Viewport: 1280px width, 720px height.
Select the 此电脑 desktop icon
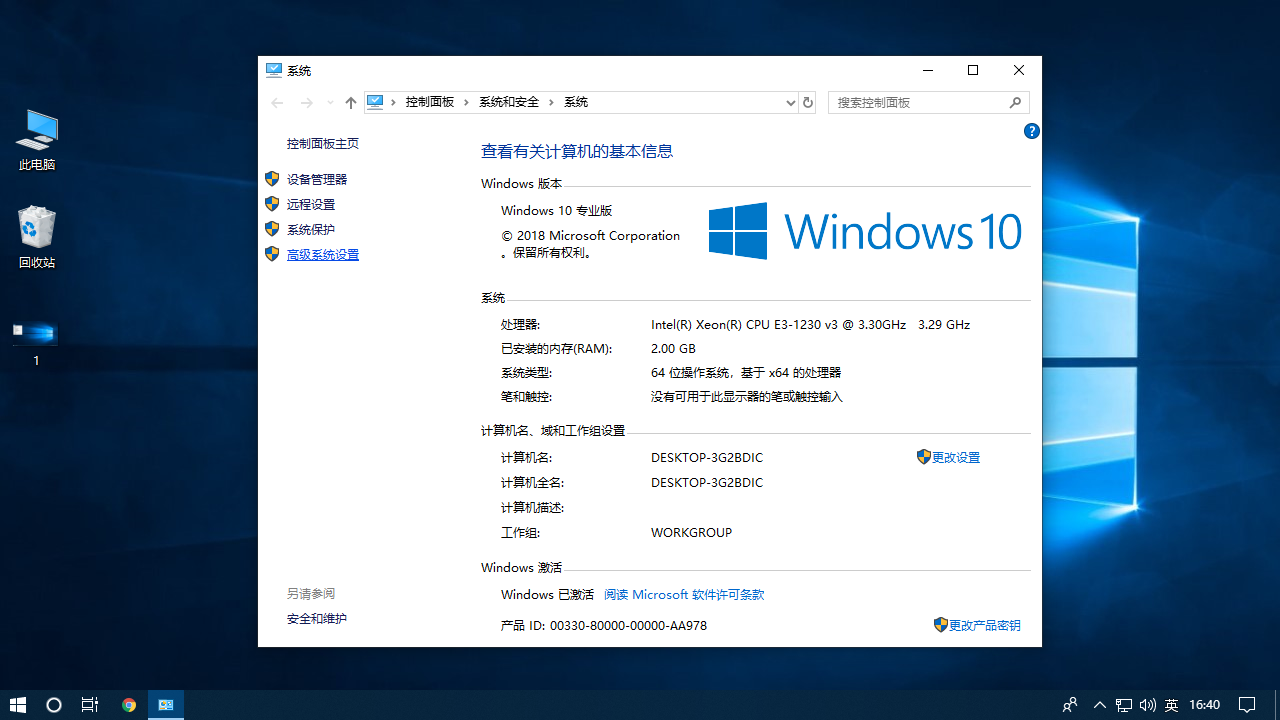point(37,140)
